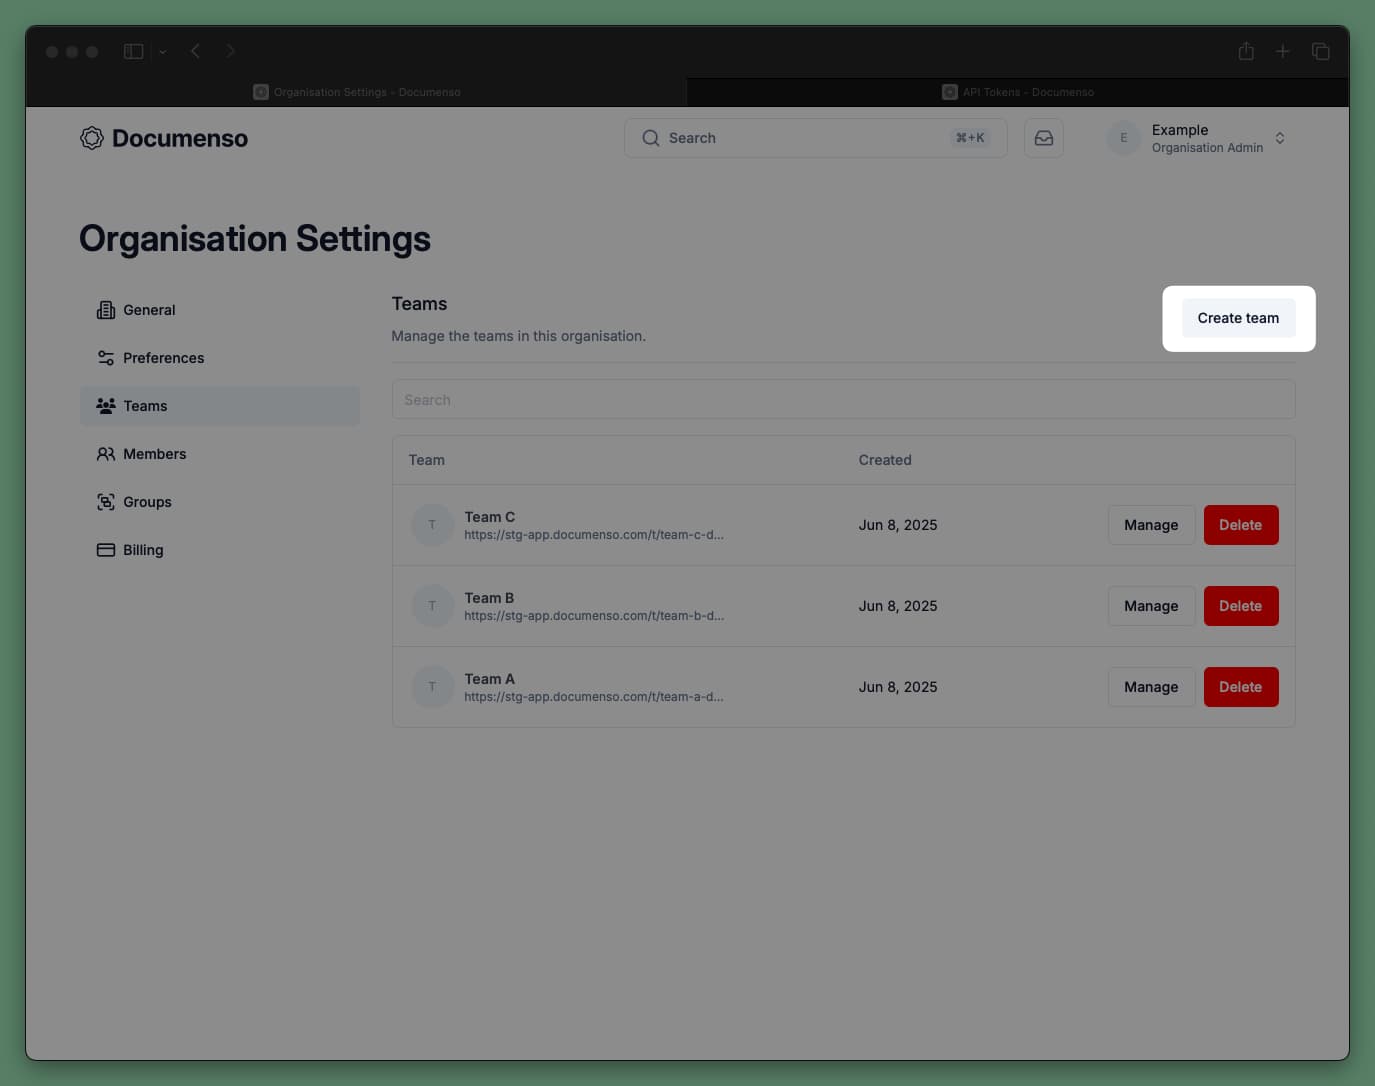This screenshot has width=1375, height=1086.
Task: Click the General sidebar icon
Action: 106,310
